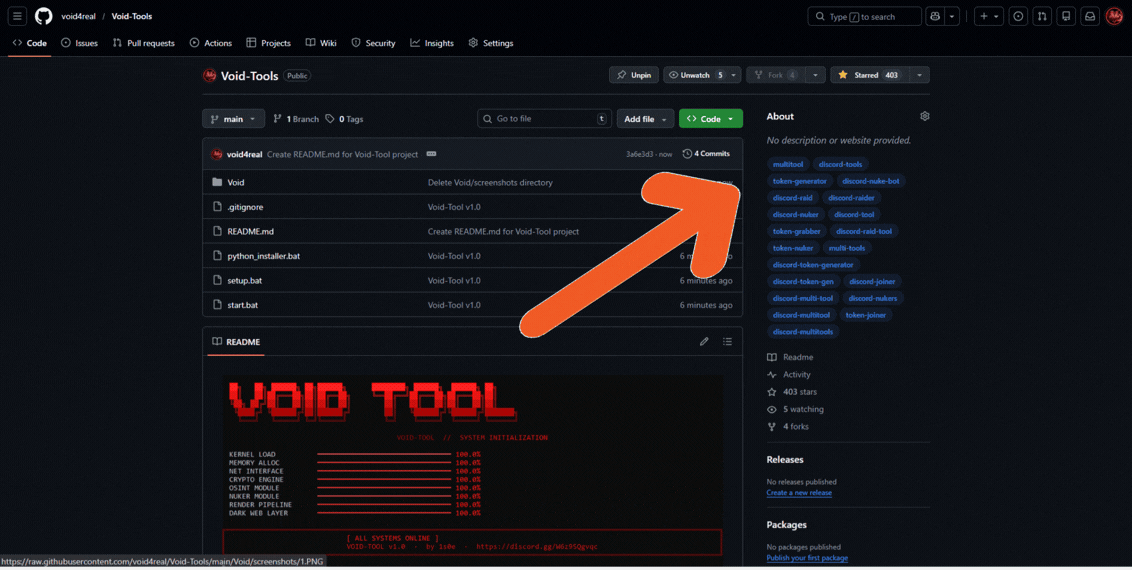The width and height of the screenshot is (1132, 570).
Task: Click the Create a new release link
Action: 798,493
